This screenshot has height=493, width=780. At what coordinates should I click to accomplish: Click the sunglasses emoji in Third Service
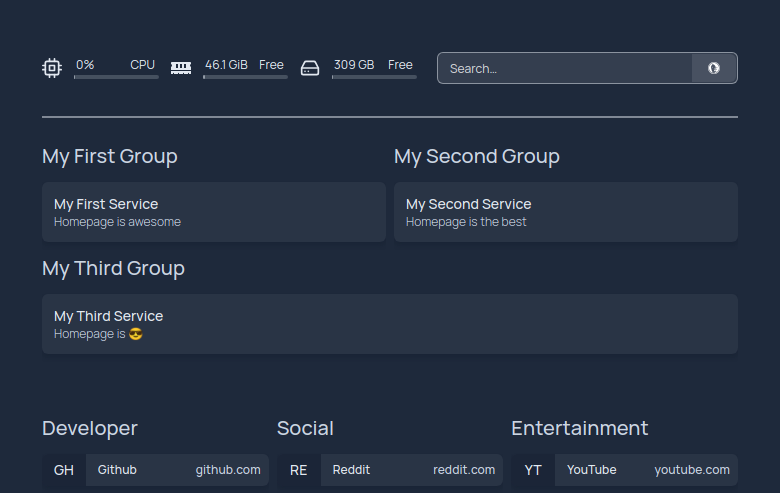coord(136,334)
